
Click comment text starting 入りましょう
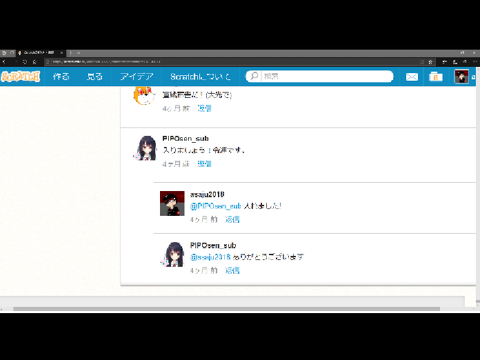(203, 150)
